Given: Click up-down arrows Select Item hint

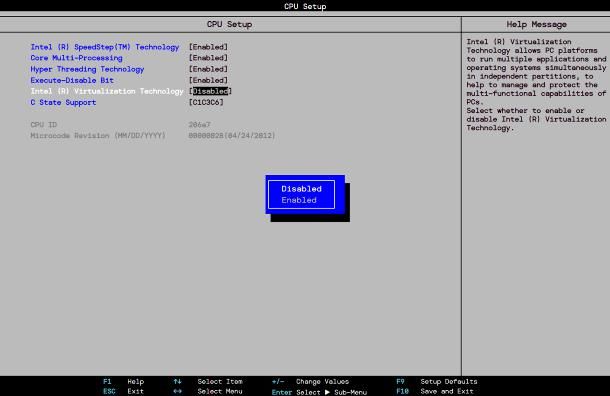Looking at the screenshot, I should point(208,382).
